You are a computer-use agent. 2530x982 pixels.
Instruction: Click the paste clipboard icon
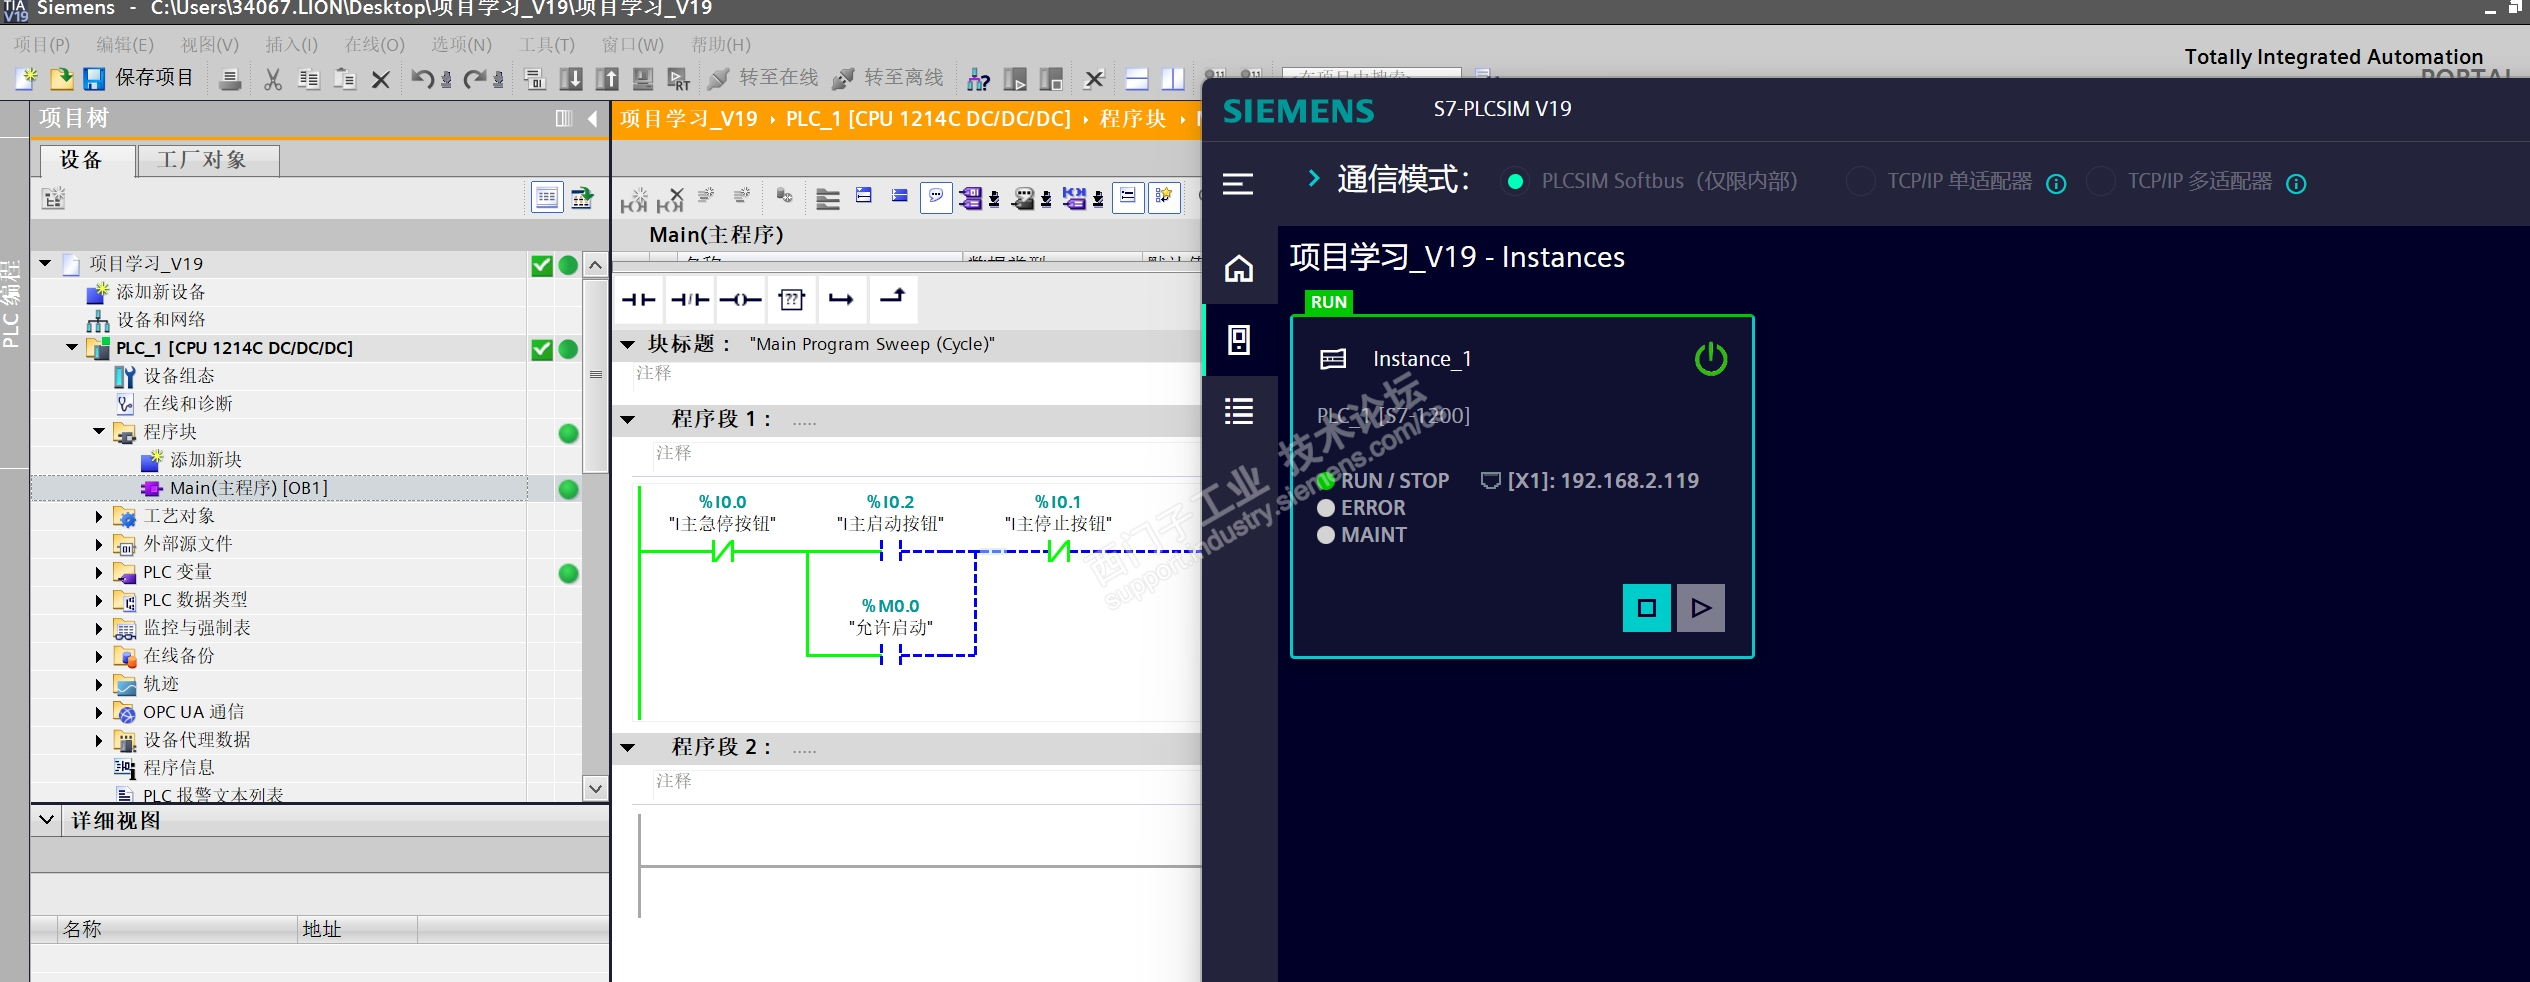(x=345, y=79)
